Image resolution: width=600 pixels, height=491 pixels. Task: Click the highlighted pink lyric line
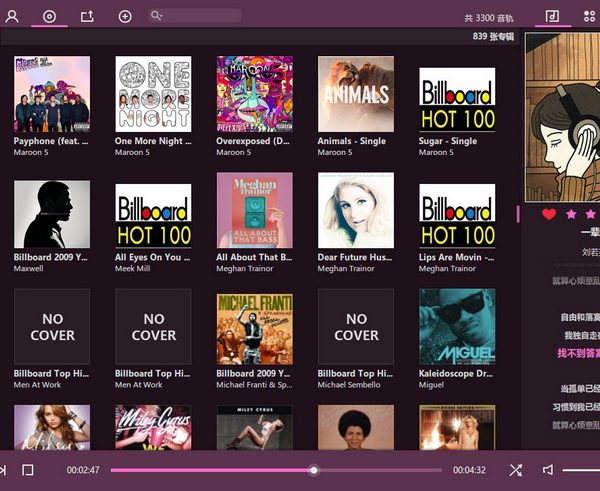pos(579,353)
